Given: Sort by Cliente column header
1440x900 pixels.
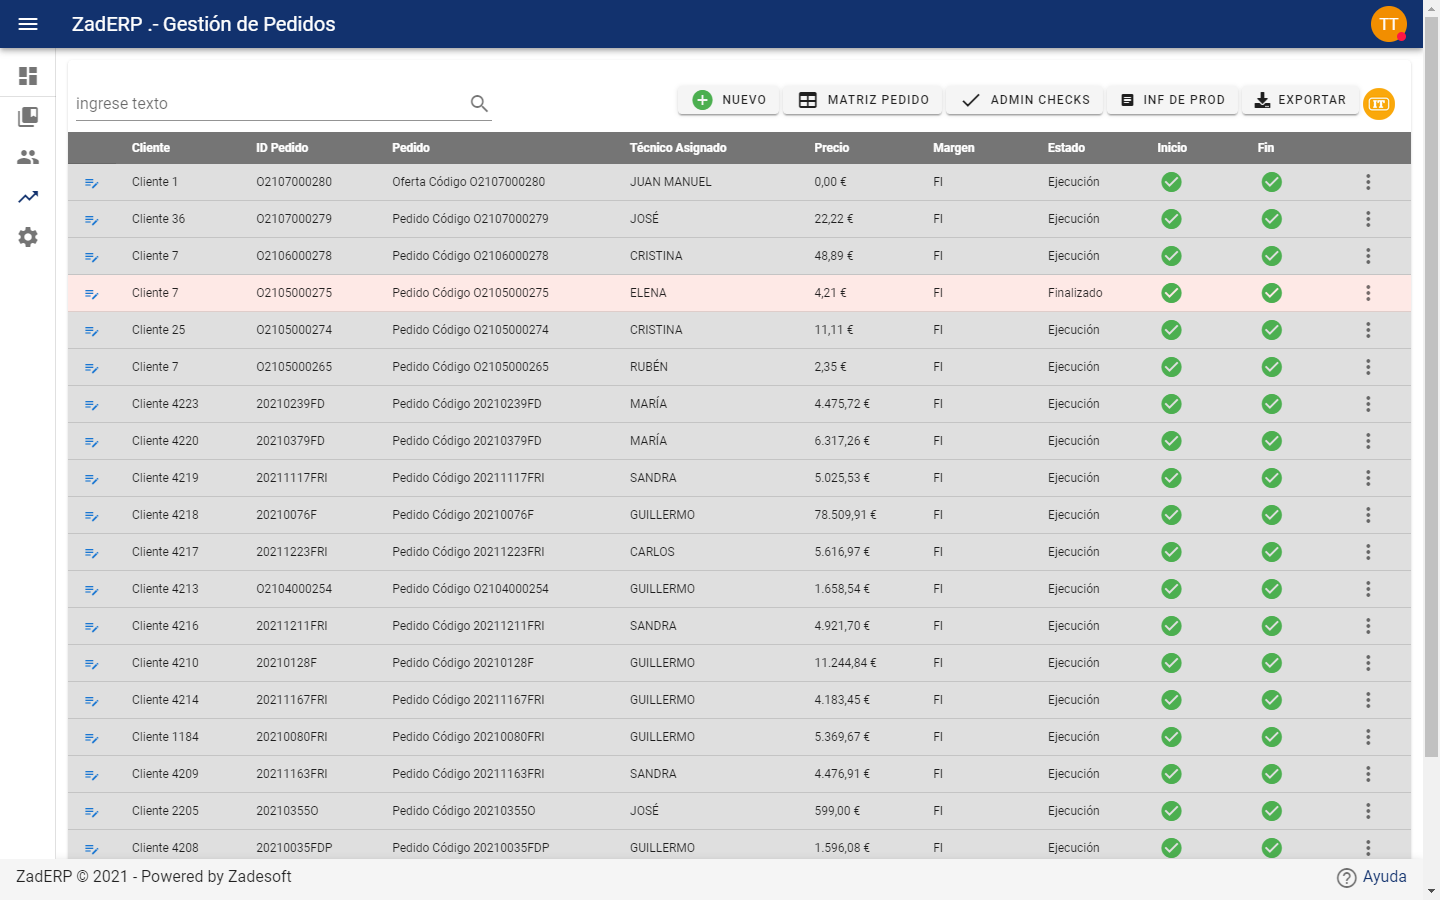Looking at the screenshot, I should click(x=151, y=148).
